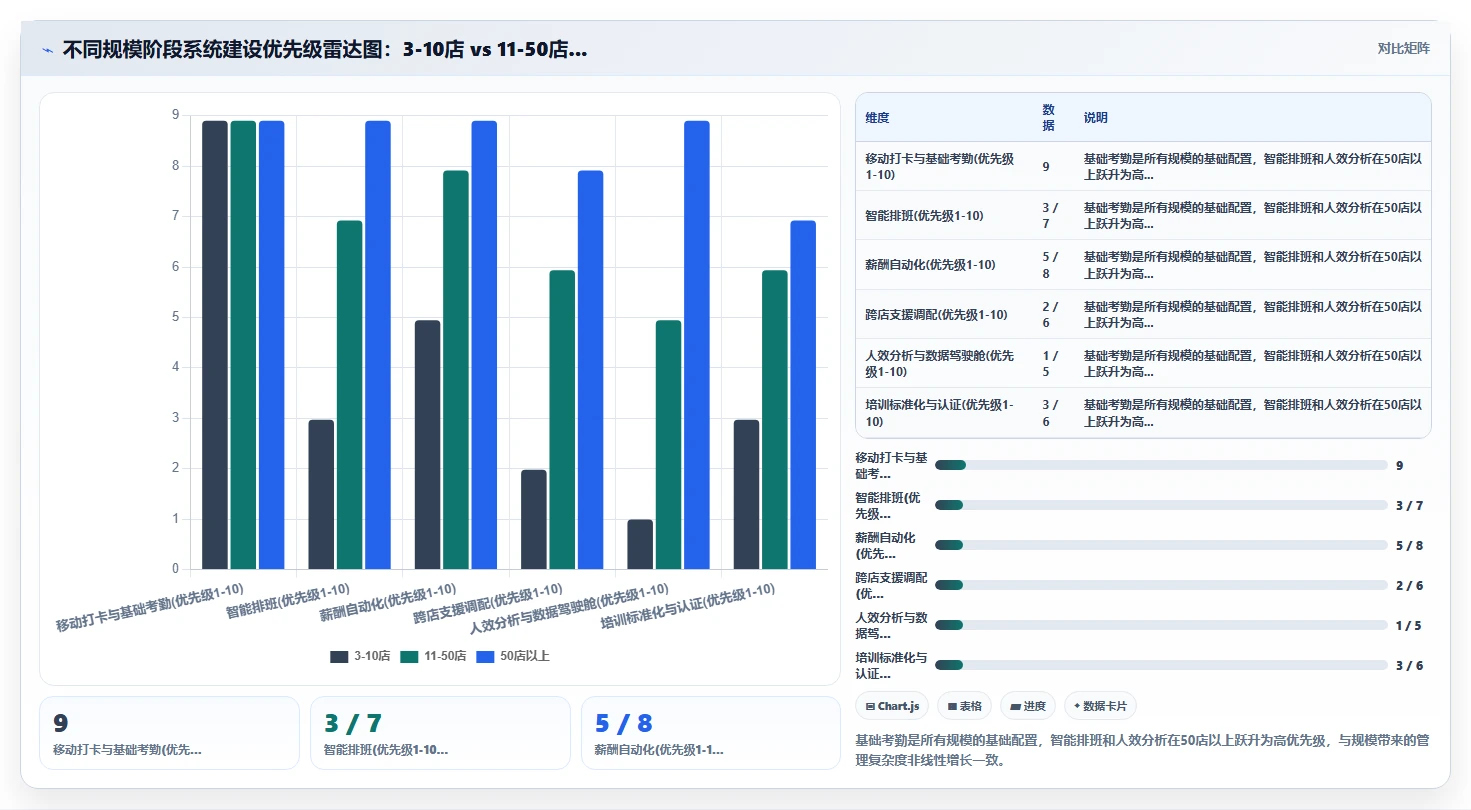
Task: Click the 薪酬自动化 x-axis label on the chart
Action: pos(387,602)
